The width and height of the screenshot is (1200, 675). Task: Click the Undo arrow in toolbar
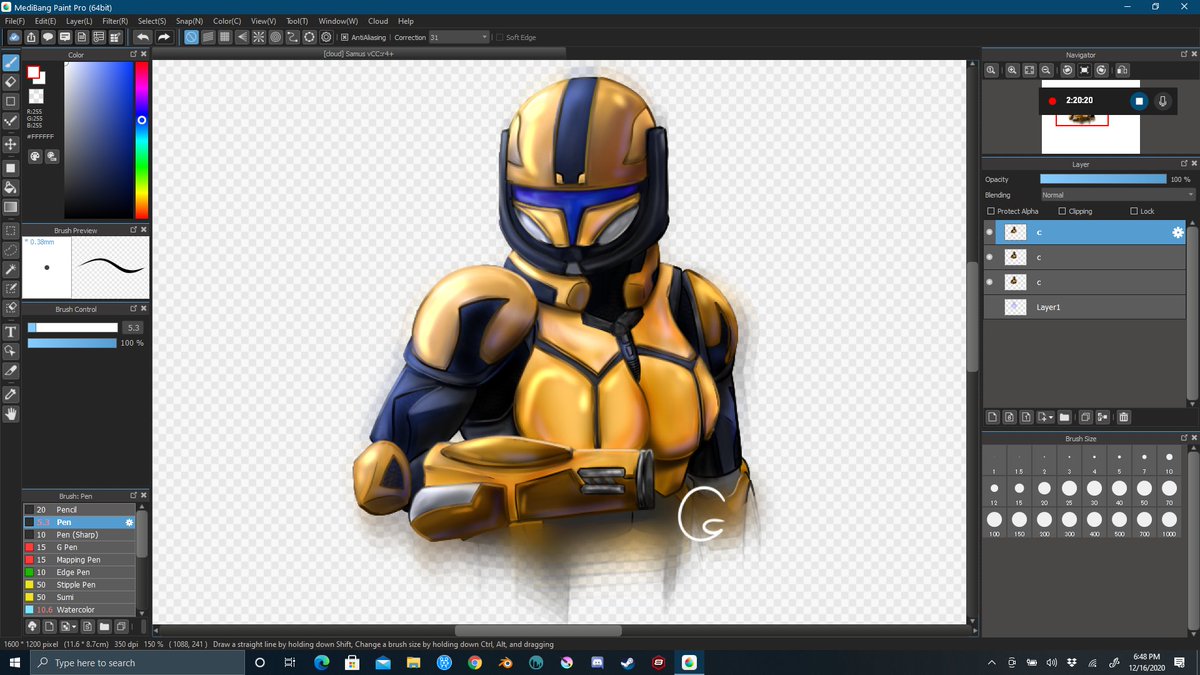click(143, 37)
